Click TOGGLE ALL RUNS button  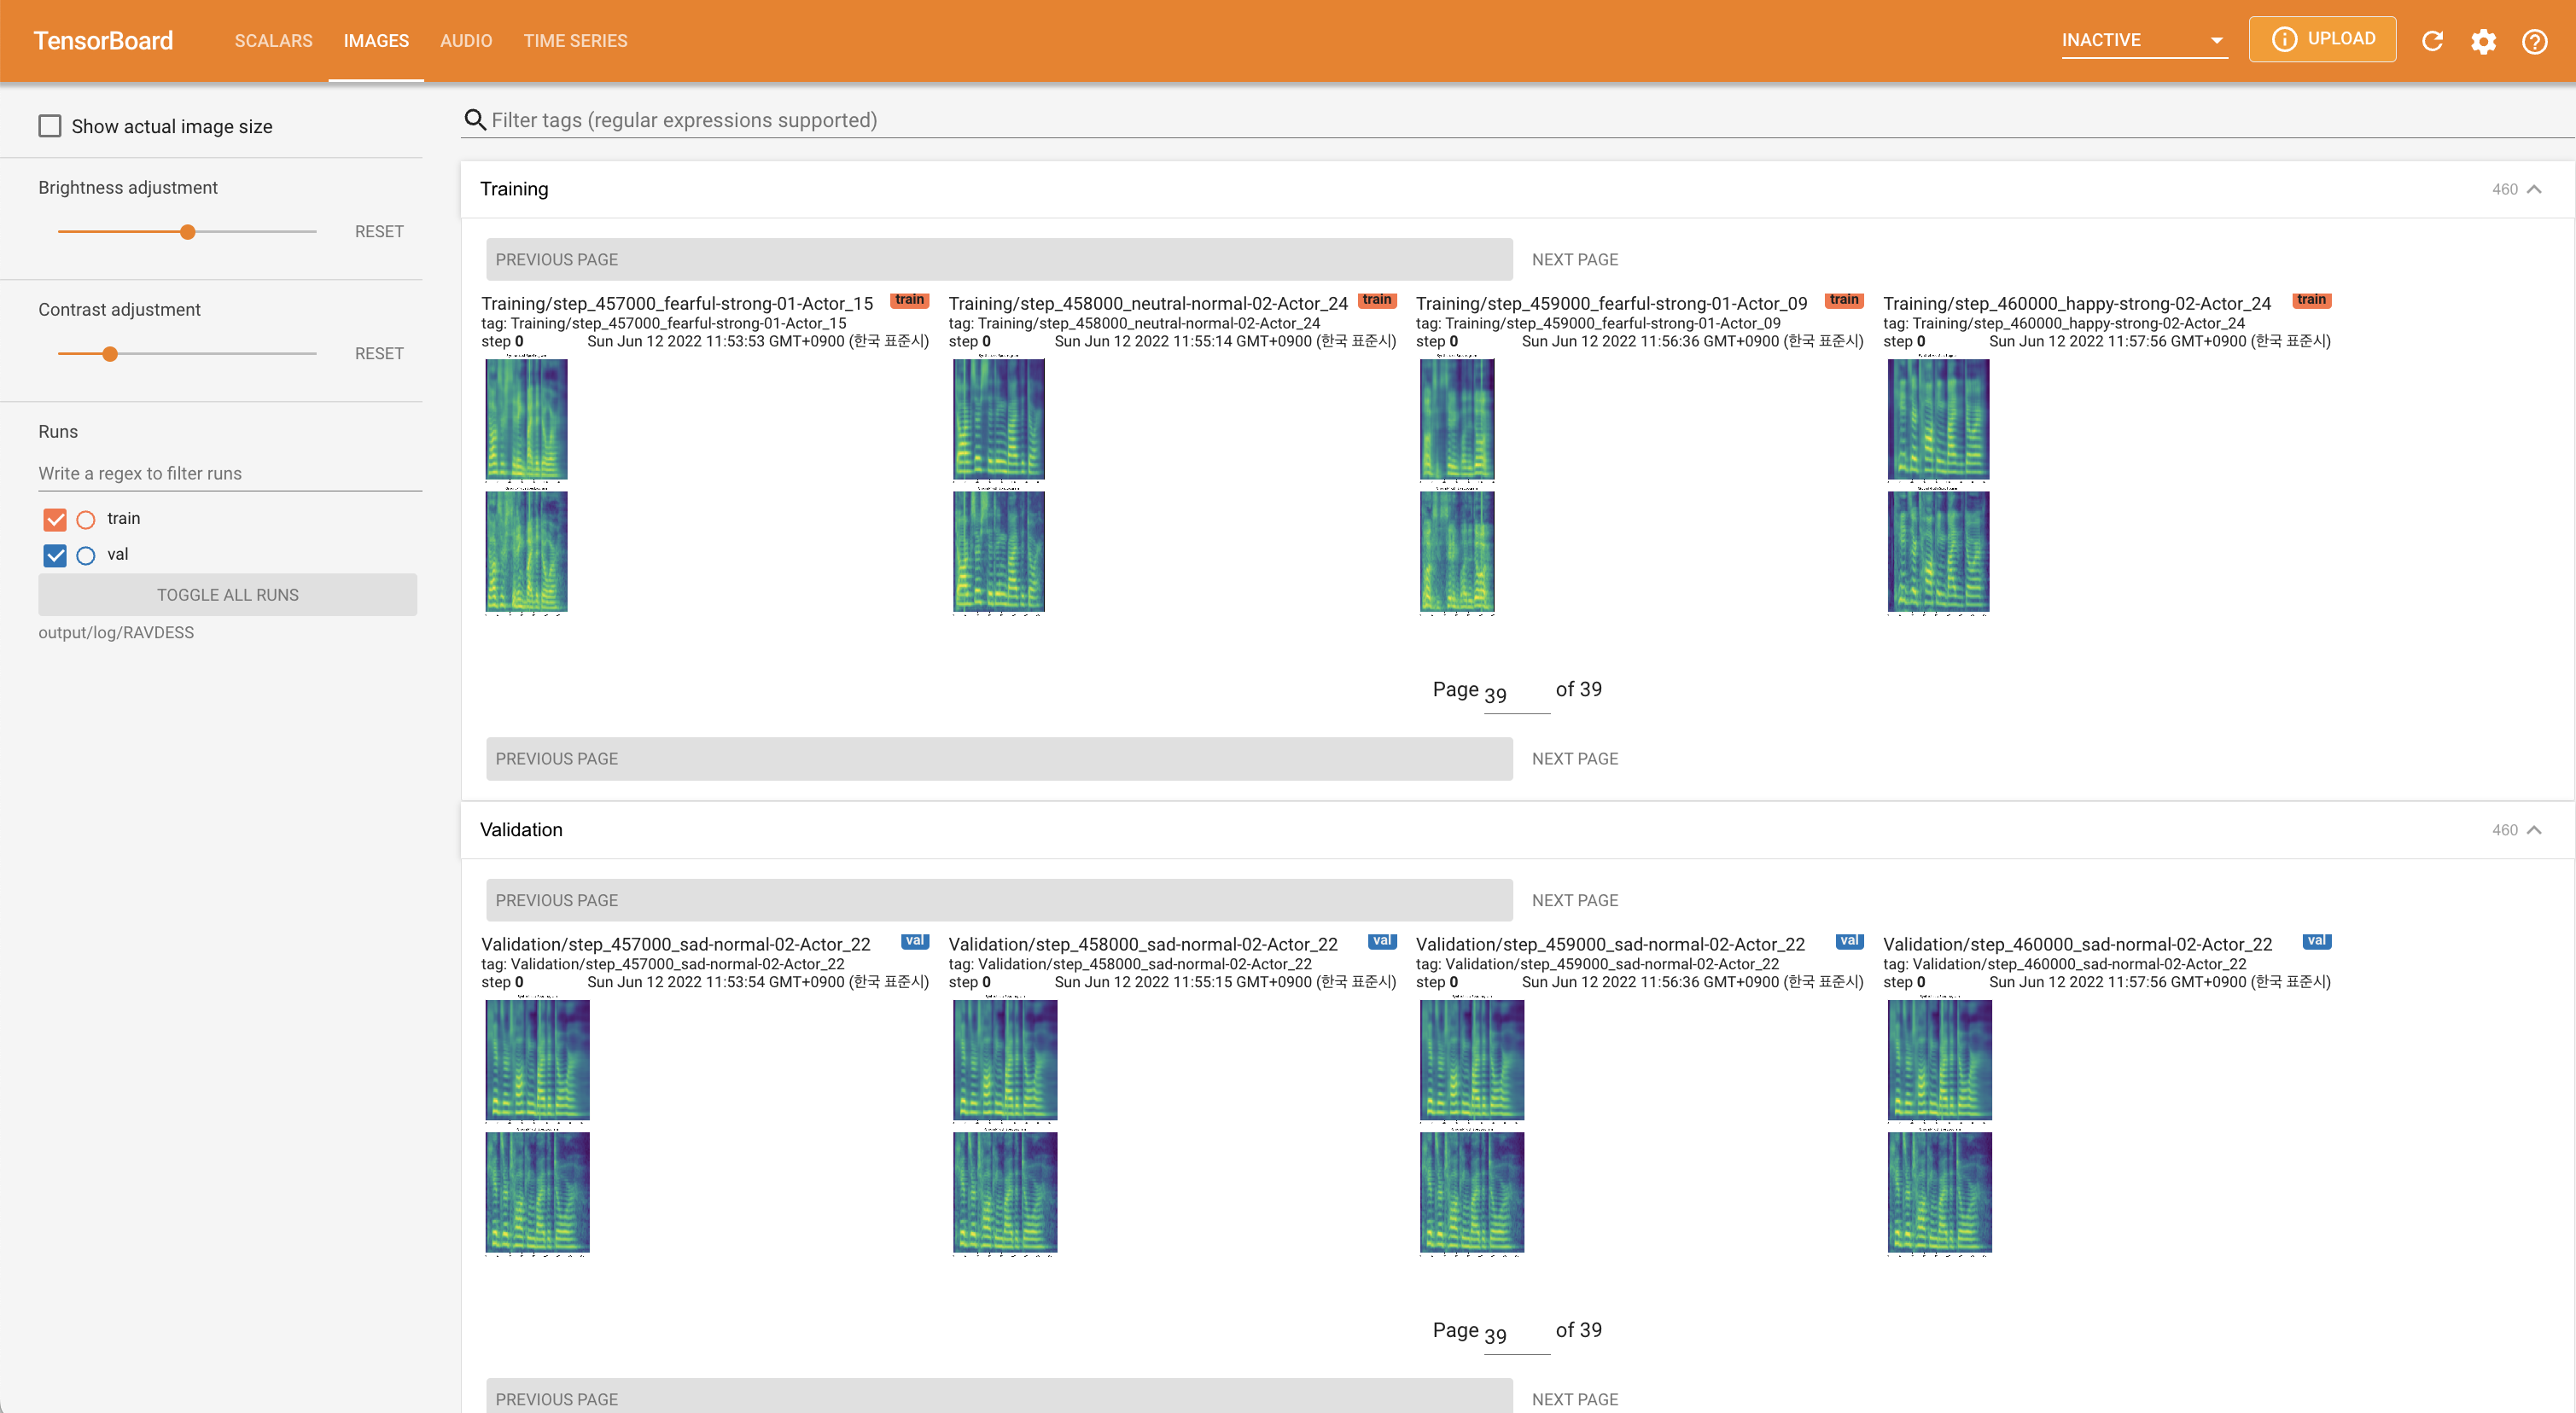pos(227,595)
